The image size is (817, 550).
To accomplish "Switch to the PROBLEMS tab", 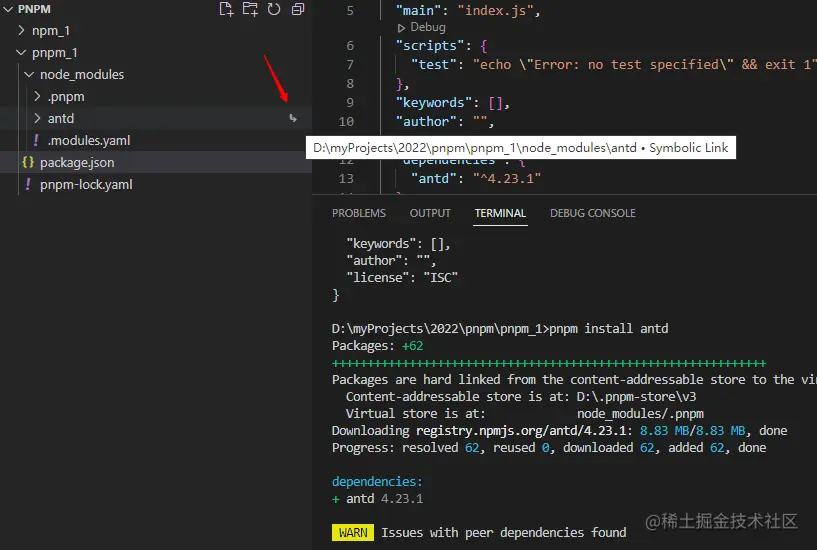I will point(359,213).
